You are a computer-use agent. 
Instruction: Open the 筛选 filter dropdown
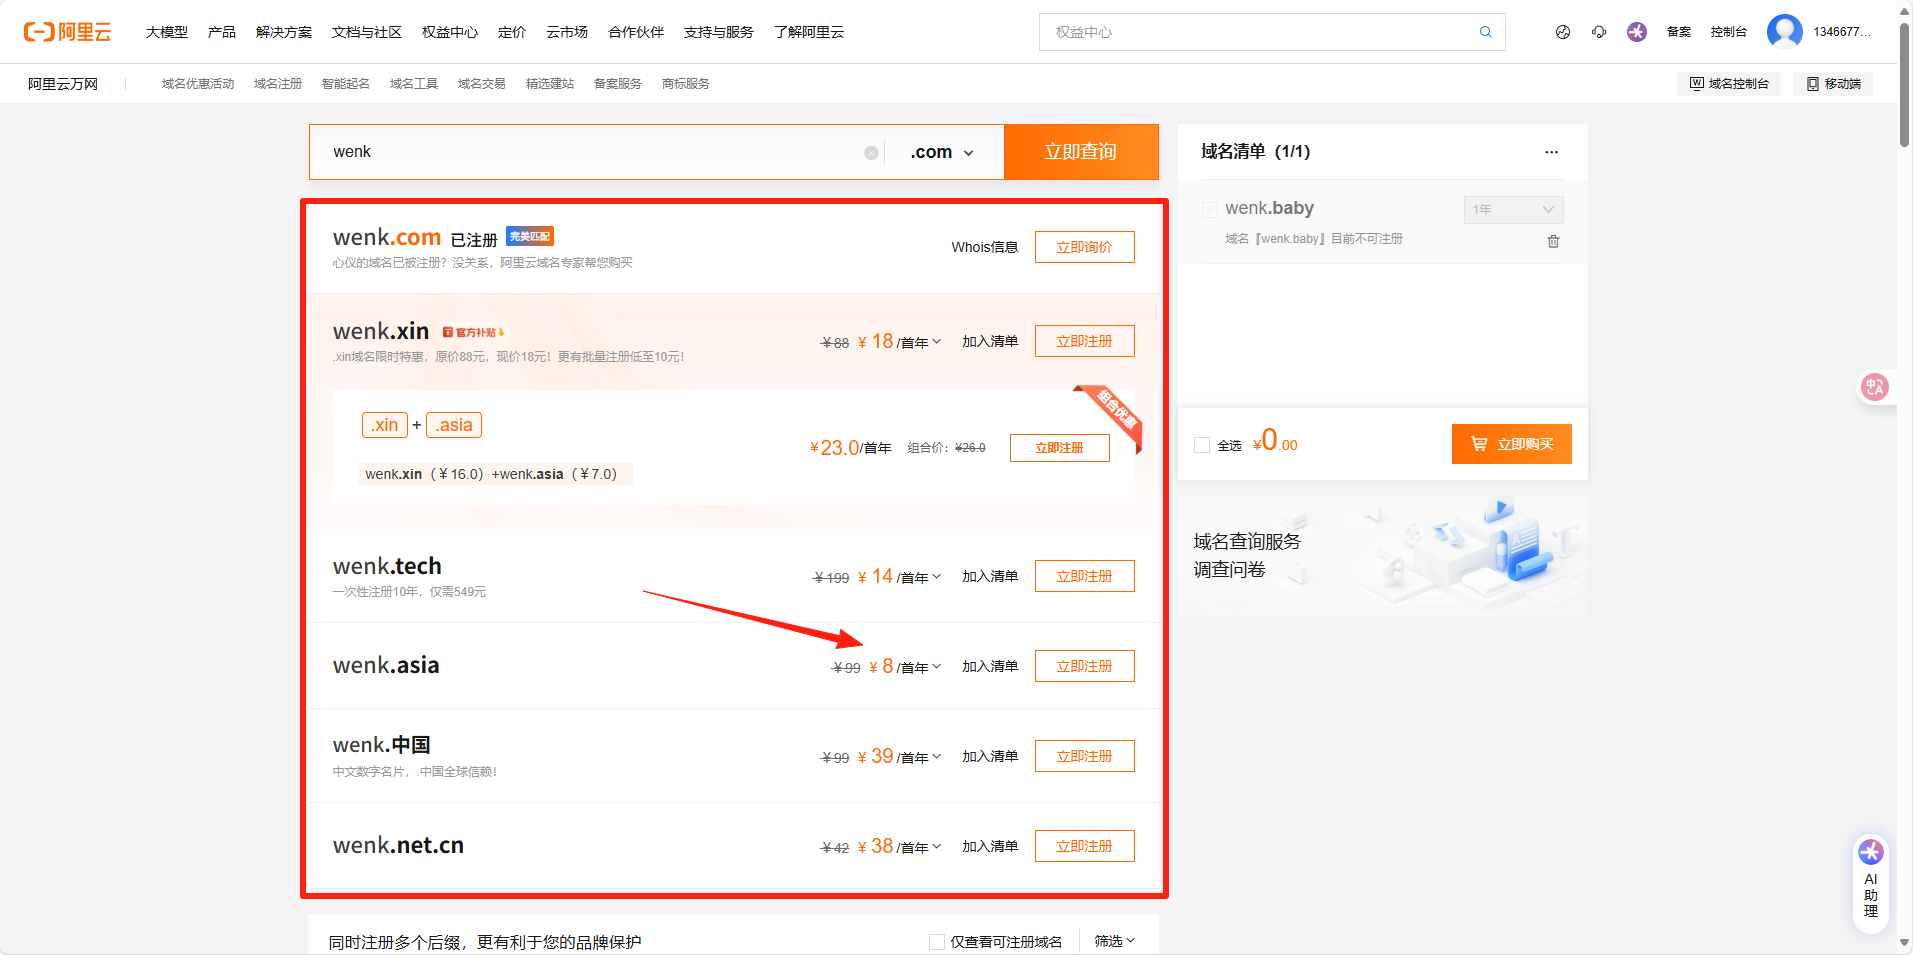pyautogui.click(x=1114, y=941)
